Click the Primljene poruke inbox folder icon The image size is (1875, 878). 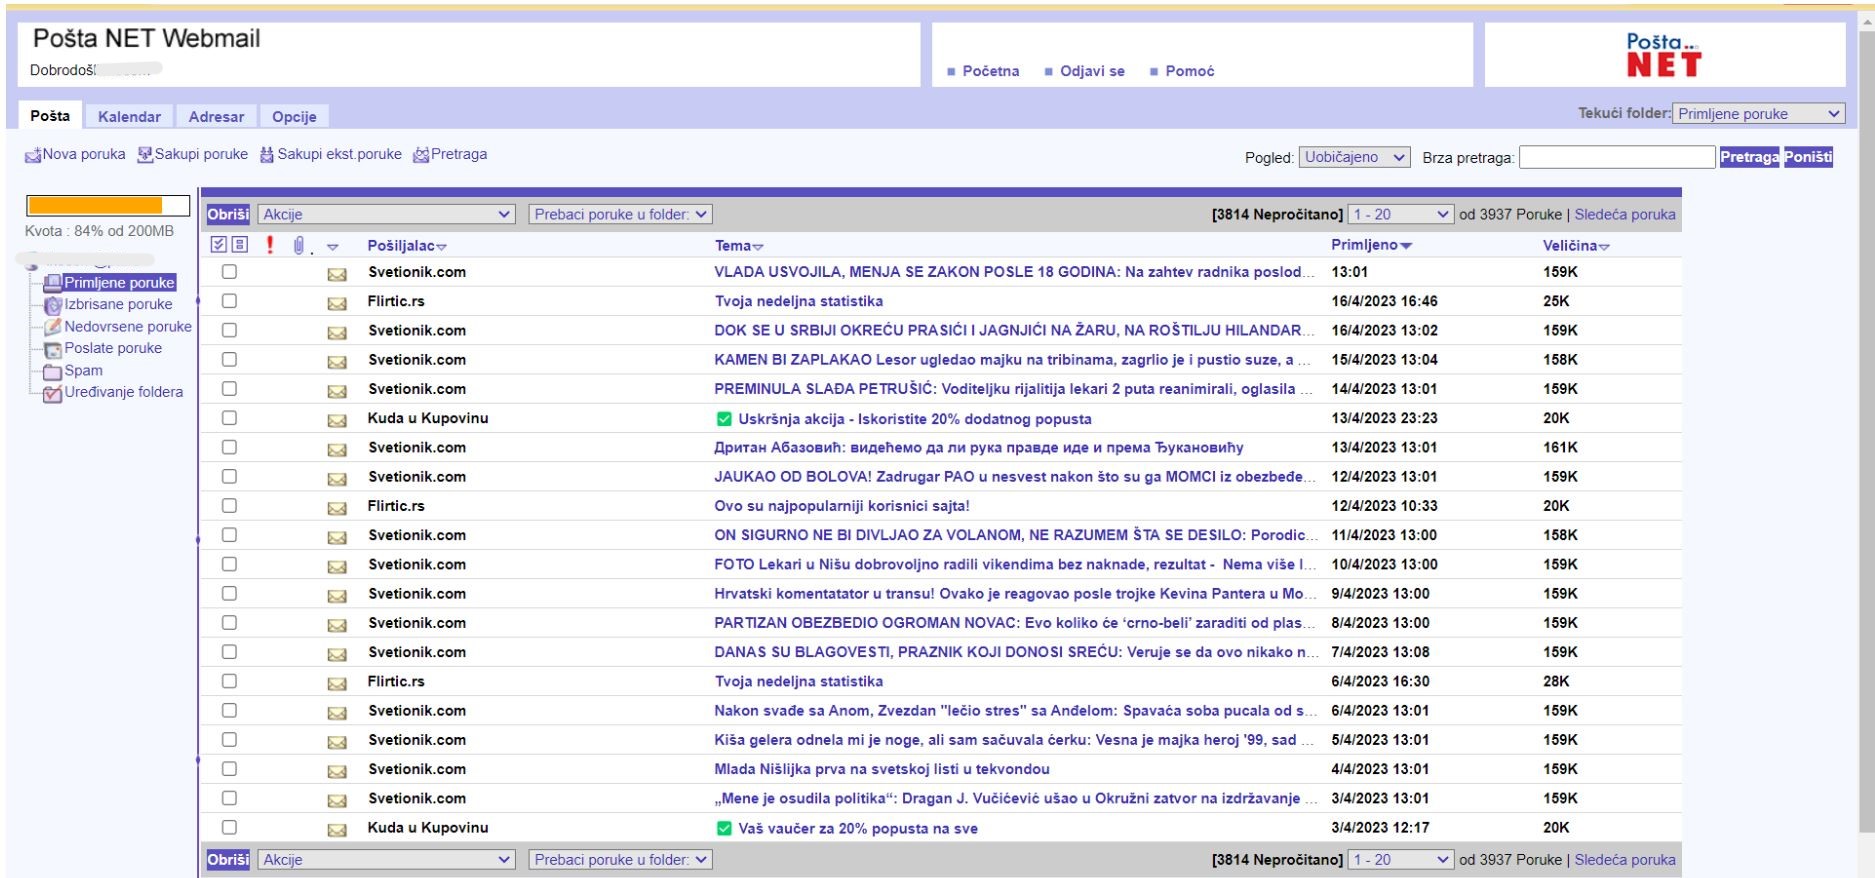(x=53, y=283)
